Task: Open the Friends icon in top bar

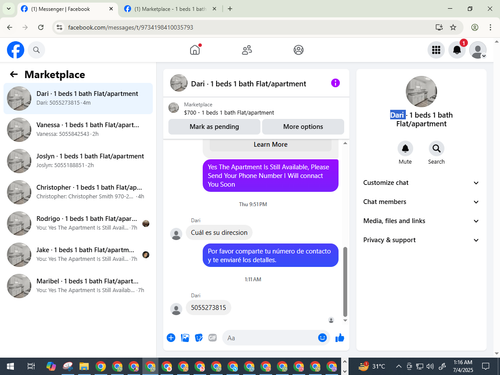Action: coord(247,50)
